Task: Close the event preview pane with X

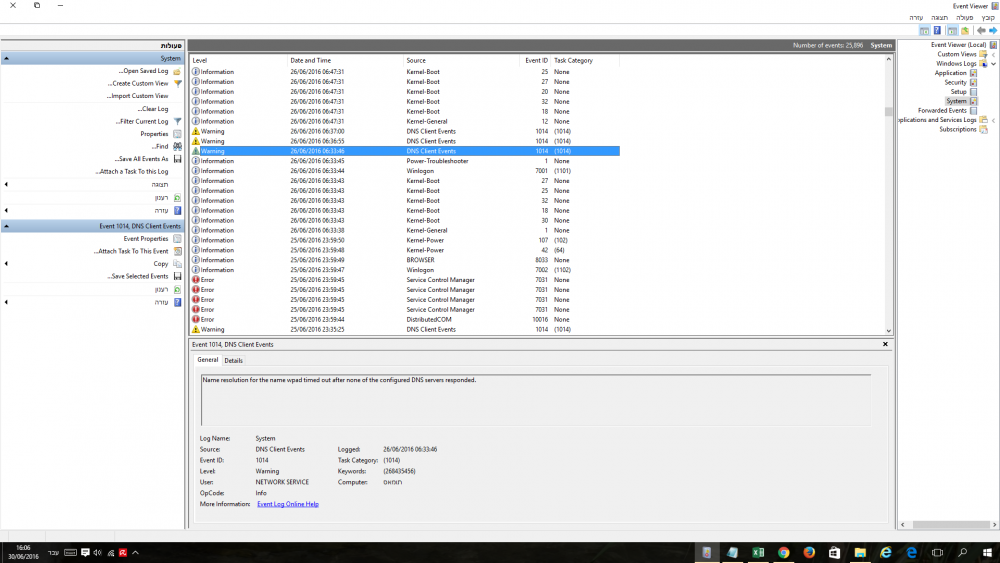Action: pyautogui.click(x=885, y=344)
